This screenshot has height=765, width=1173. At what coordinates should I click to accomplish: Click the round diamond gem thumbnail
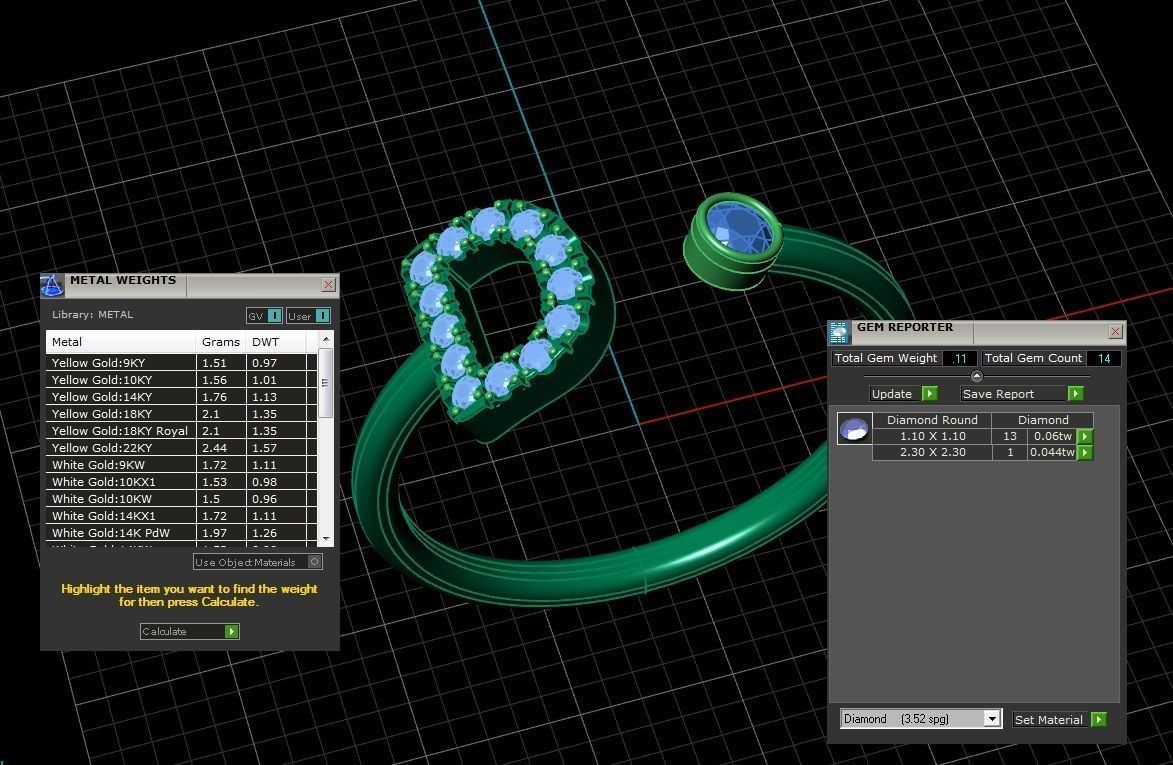click(x=854, y=429)
